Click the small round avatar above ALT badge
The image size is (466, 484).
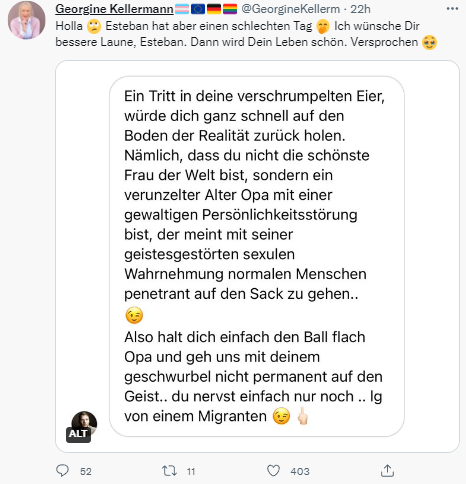tap(84, 422)
